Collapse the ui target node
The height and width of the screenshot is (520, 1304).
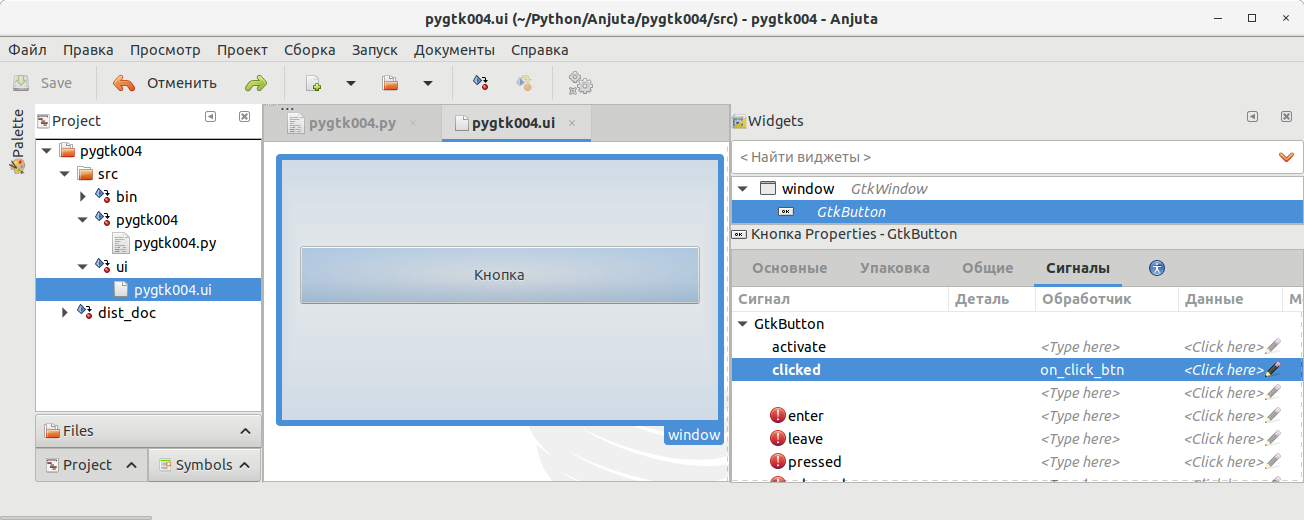[x=84, y=267]
